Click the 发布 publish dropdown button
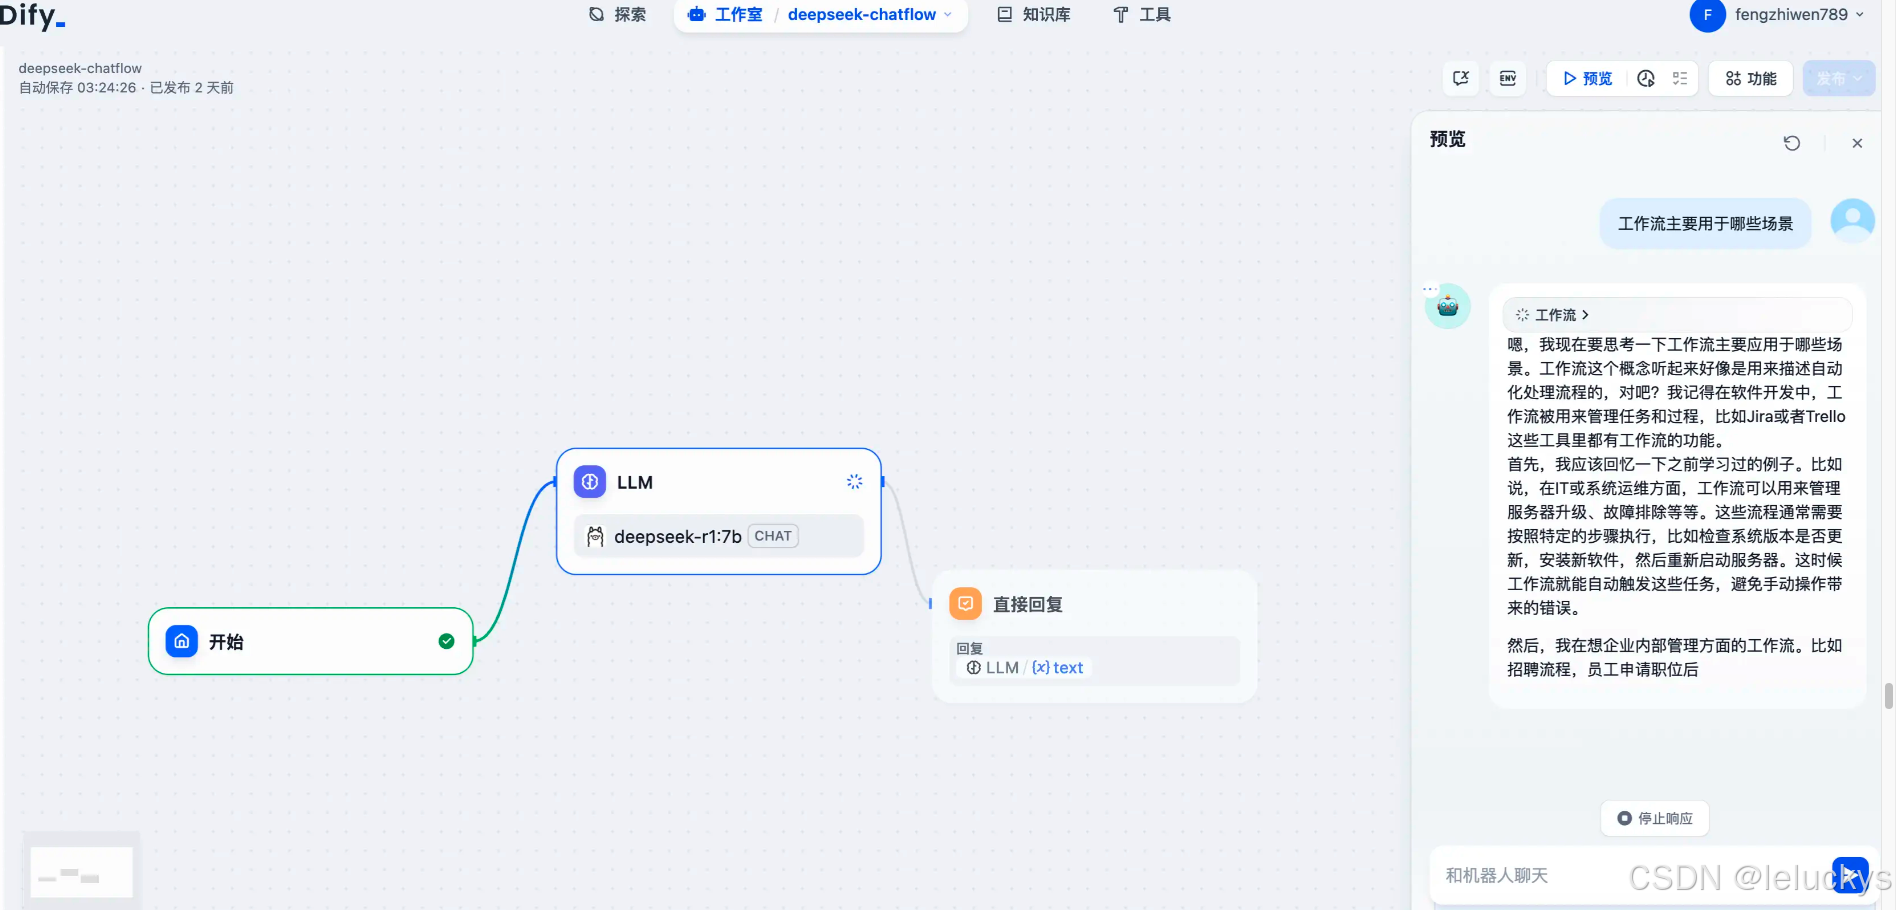Viewport: 1896px width, 910px height. (x=1839, y=78)
